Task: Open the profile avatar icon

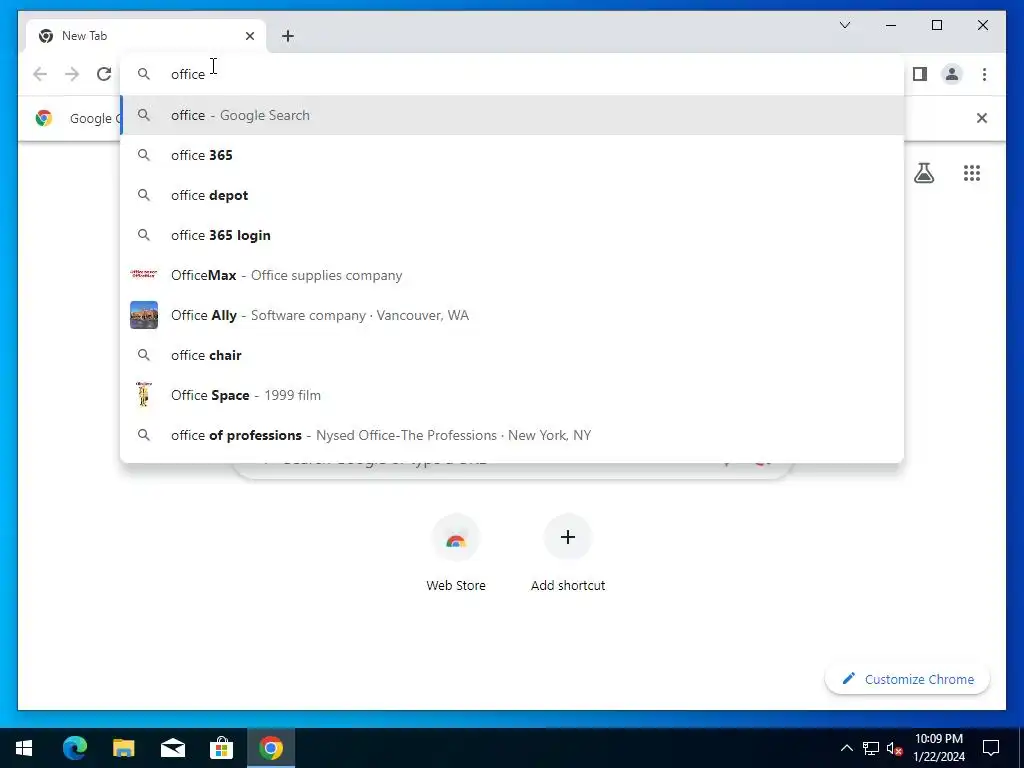Action: tap(952, 74)
